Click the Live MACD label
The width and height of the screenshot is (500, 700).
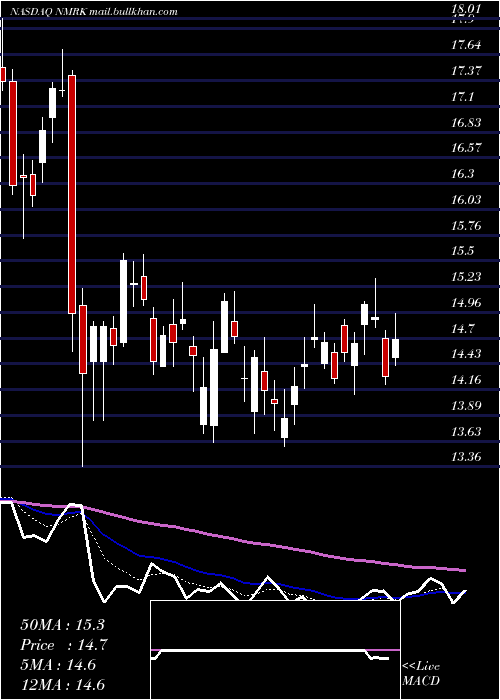[421, 673]
